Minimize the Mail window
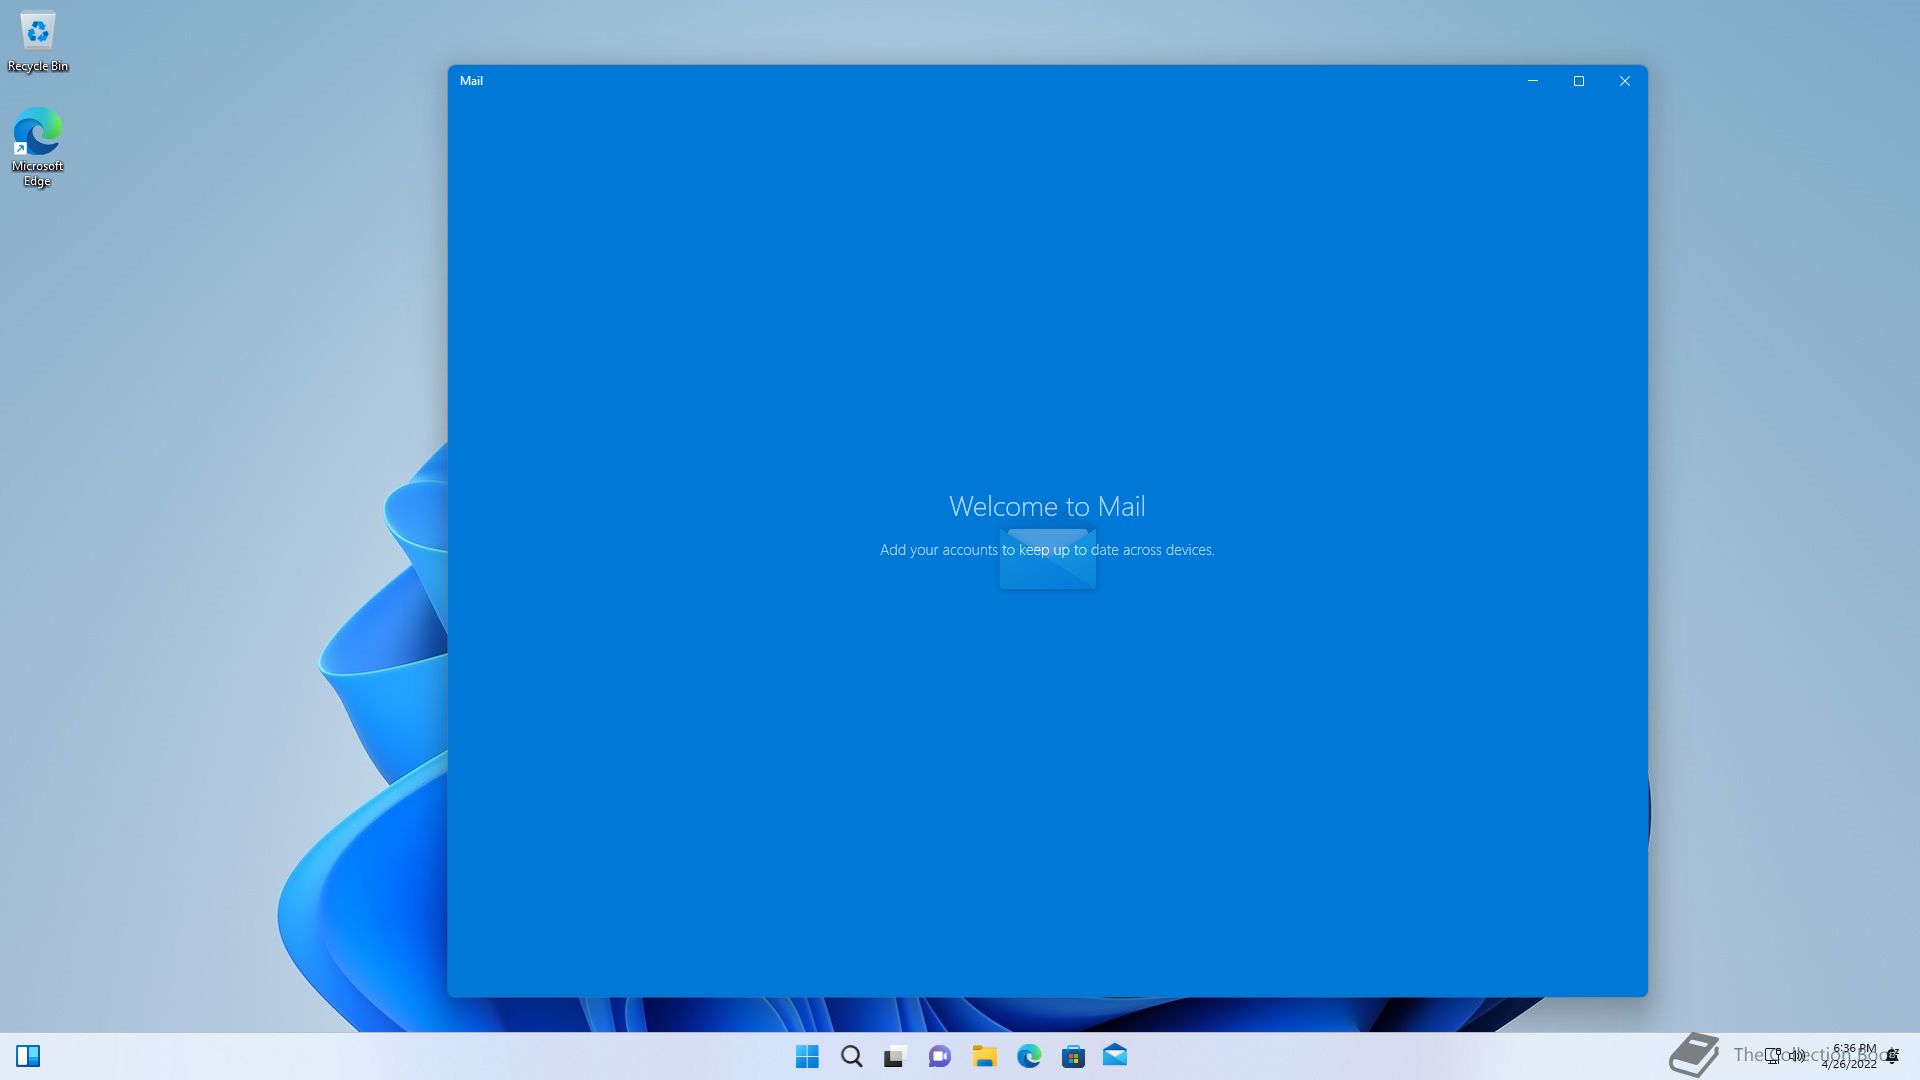Viewport: 1920px width, 1080px height. click(x=1533, y=81)
